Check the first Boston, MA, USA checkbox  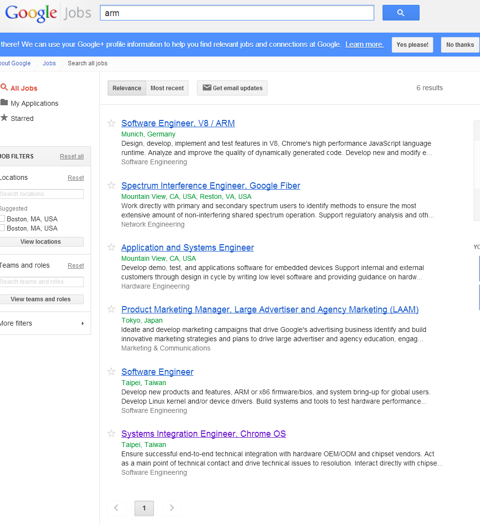click(x=2, y=219)
